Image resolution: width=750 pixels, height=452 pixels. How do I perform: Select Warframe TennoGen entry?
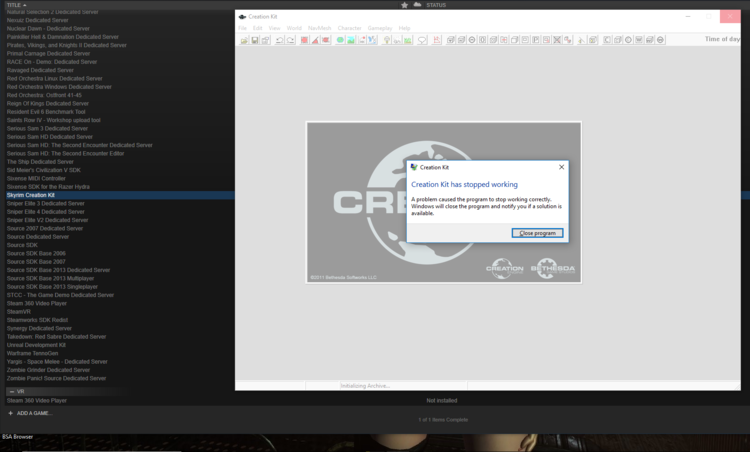tap(32, 353)
